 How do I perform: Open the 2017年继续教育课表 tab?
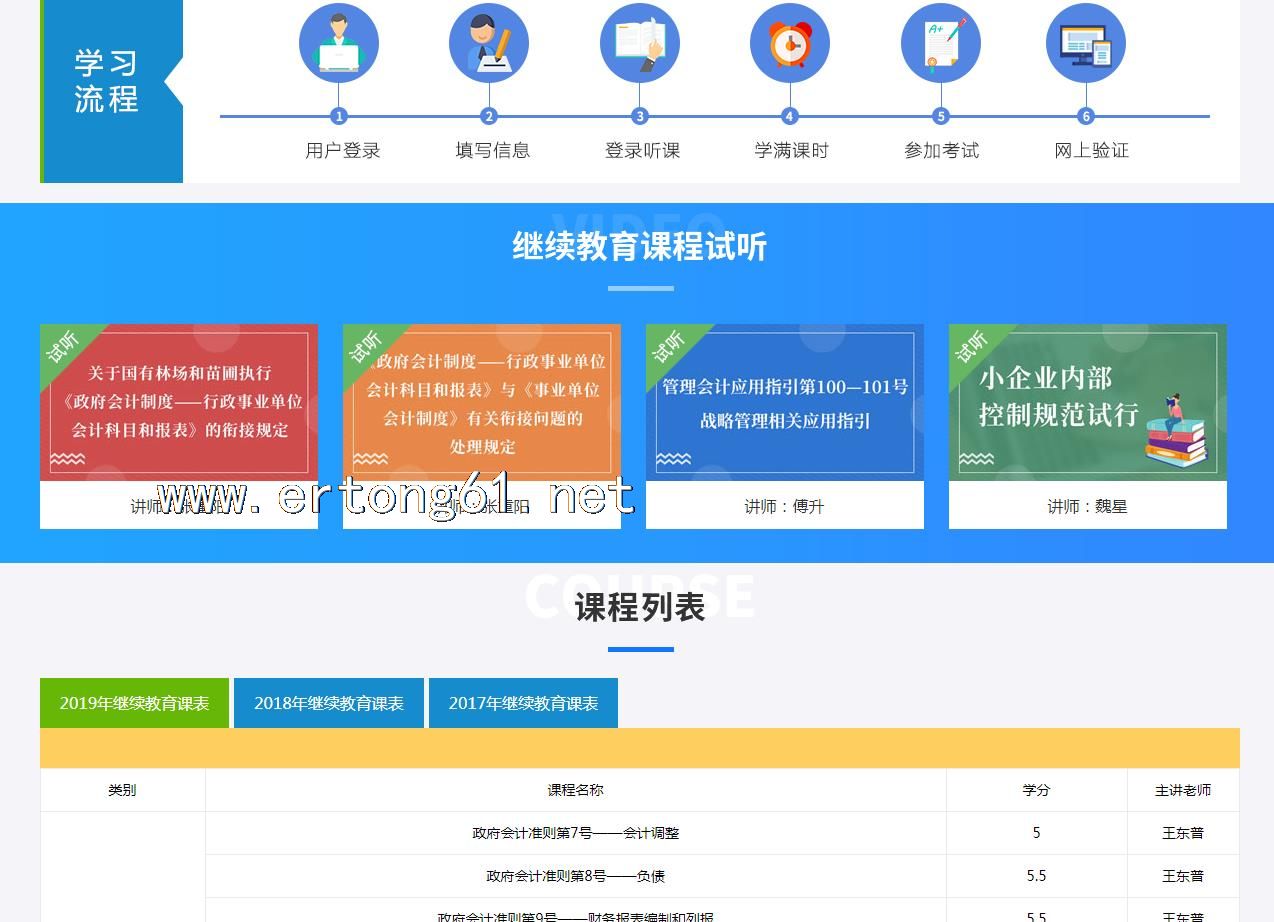pyautogui.click(x=523, y=703)
